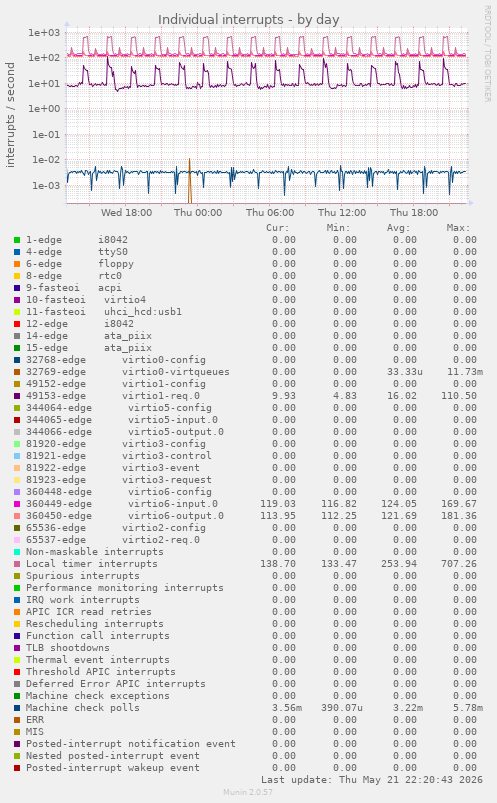The image size is (497, 803).
Task: Select the TLB shootdowns legend label
Action: click(x=68, y=648)
